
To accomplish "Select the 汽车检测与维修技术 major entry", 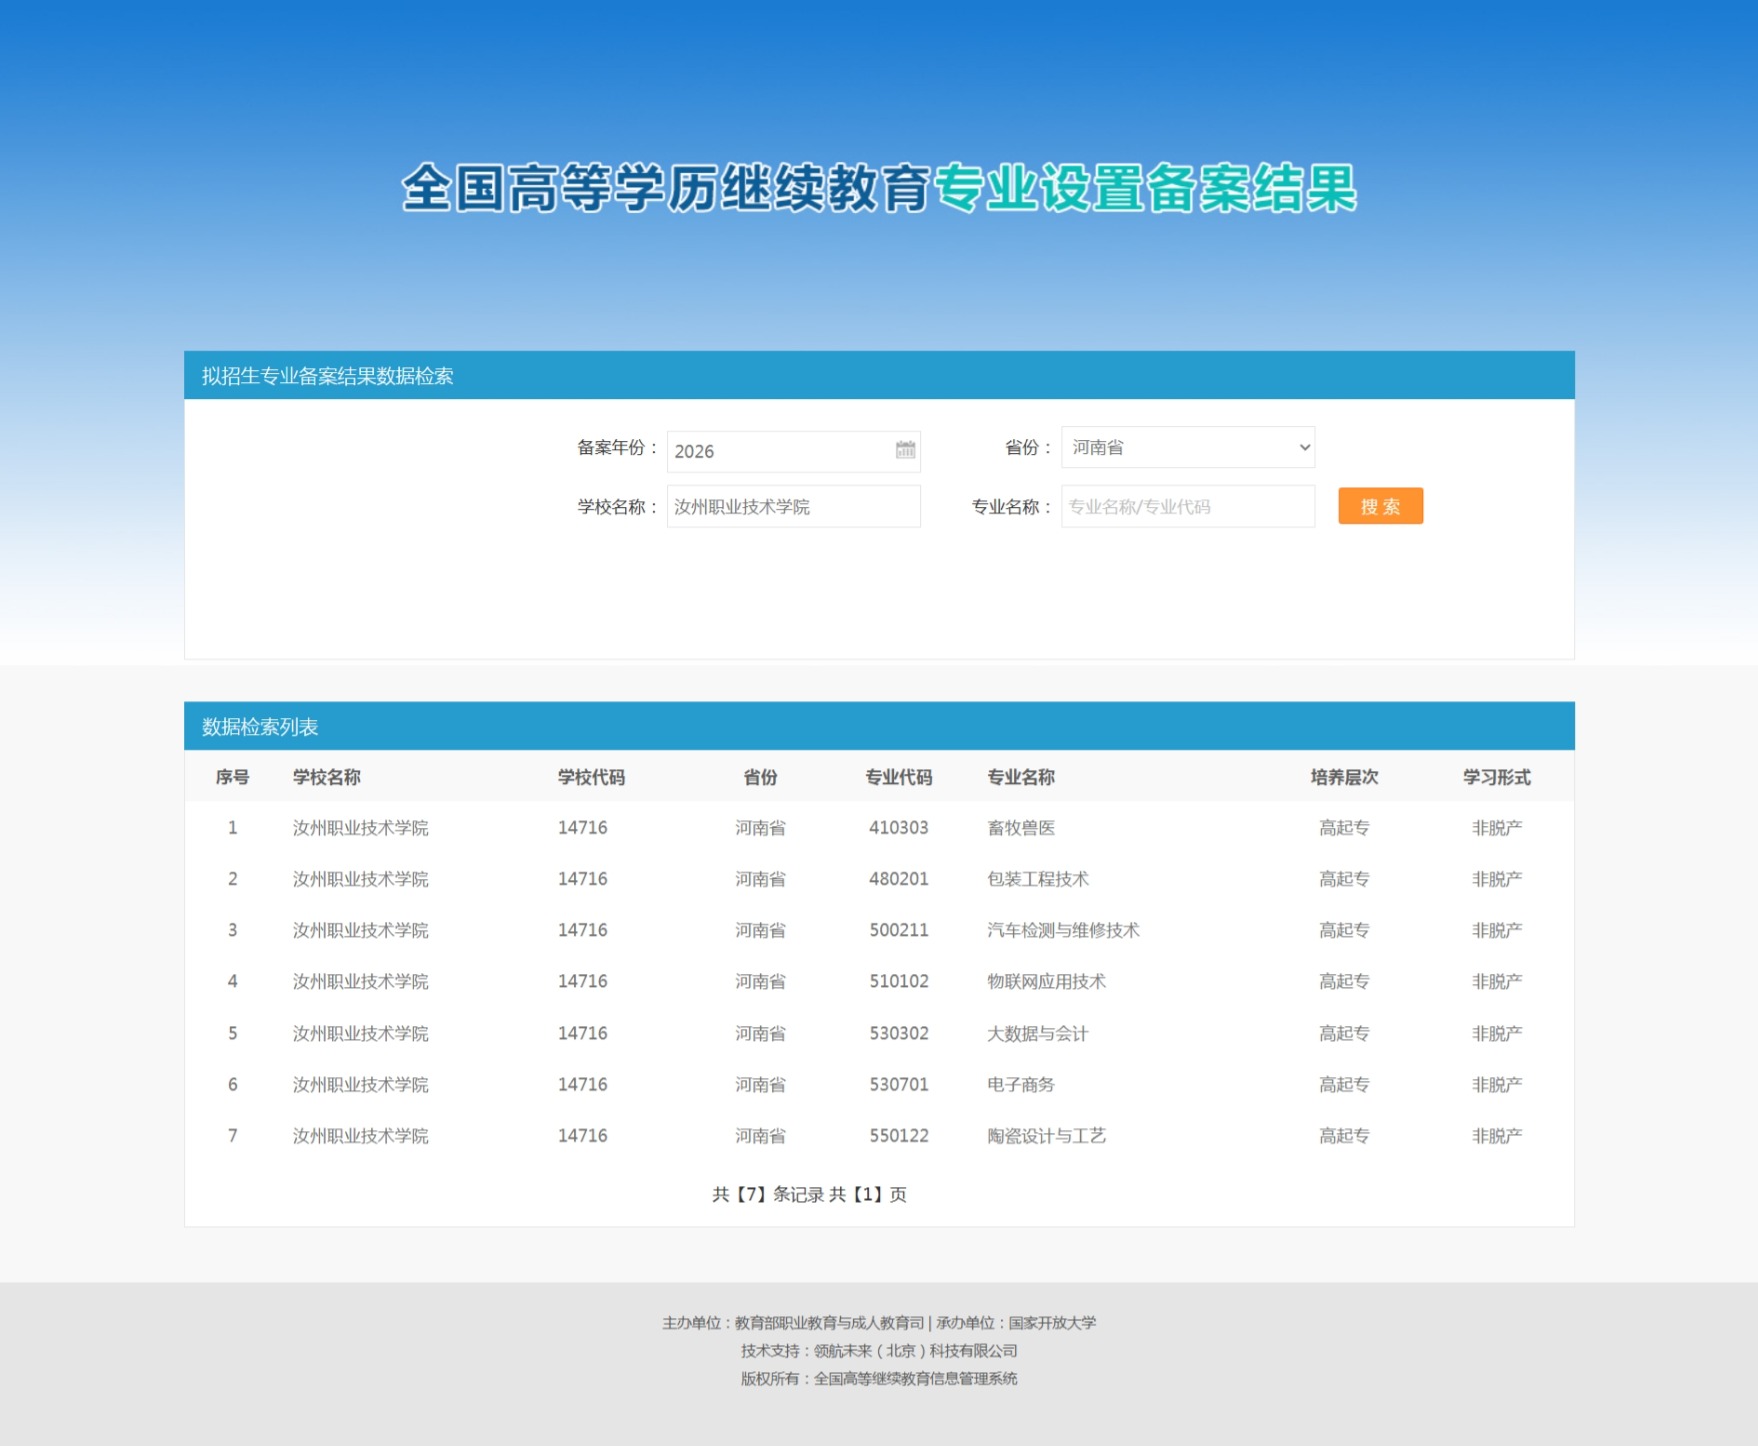I will (1063, 930).
